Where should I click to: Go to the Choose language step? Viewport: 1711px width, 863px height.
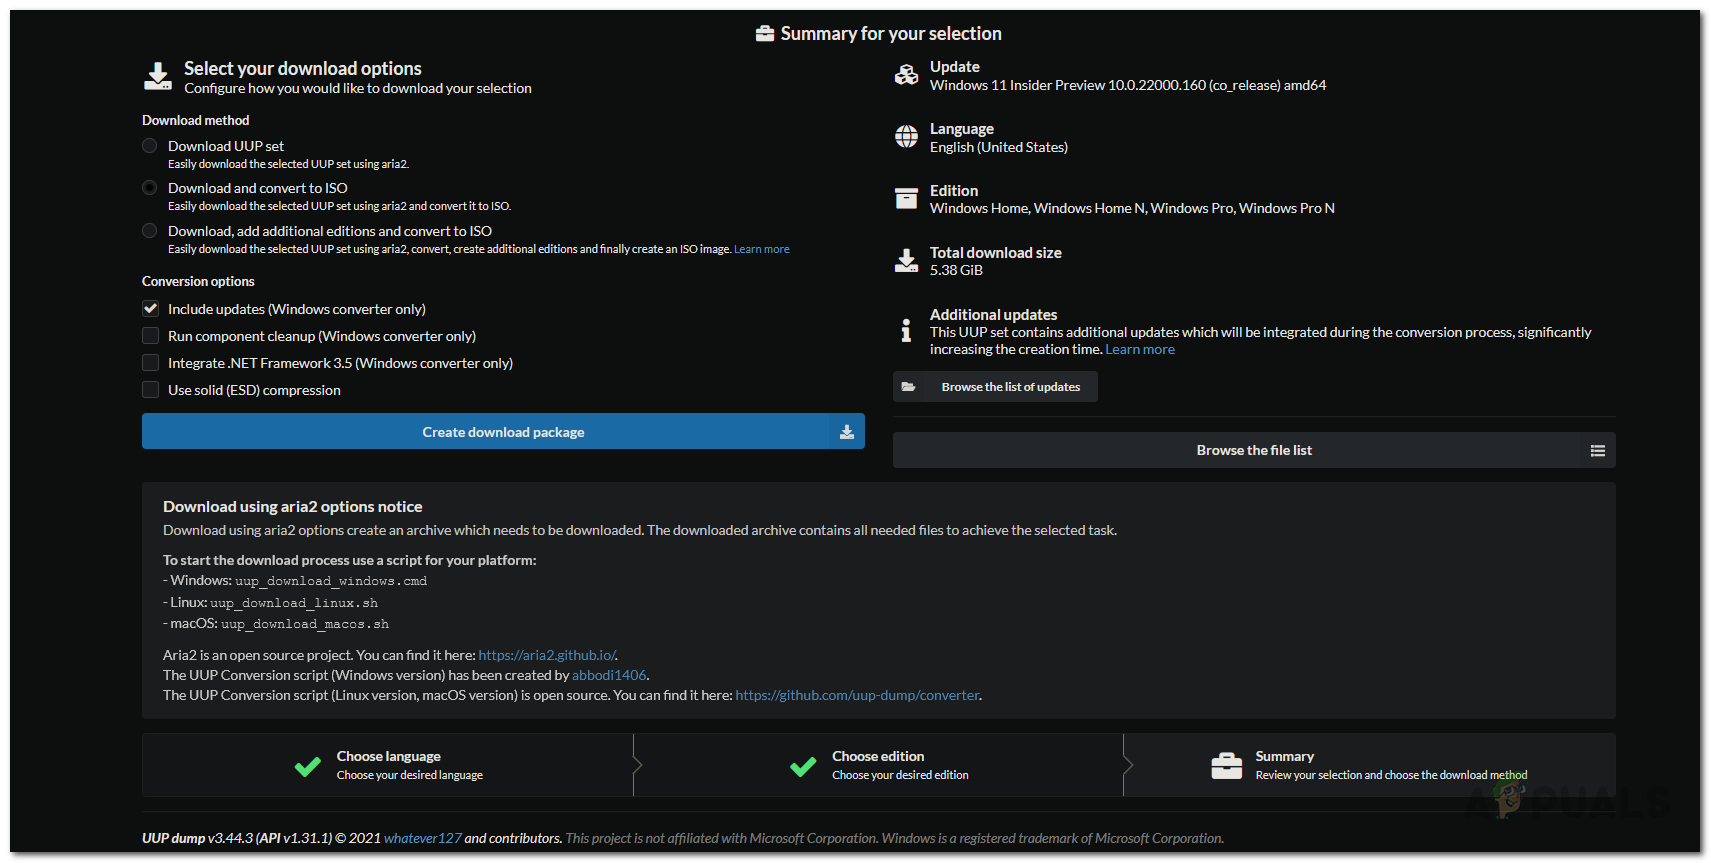coord(388,765)
